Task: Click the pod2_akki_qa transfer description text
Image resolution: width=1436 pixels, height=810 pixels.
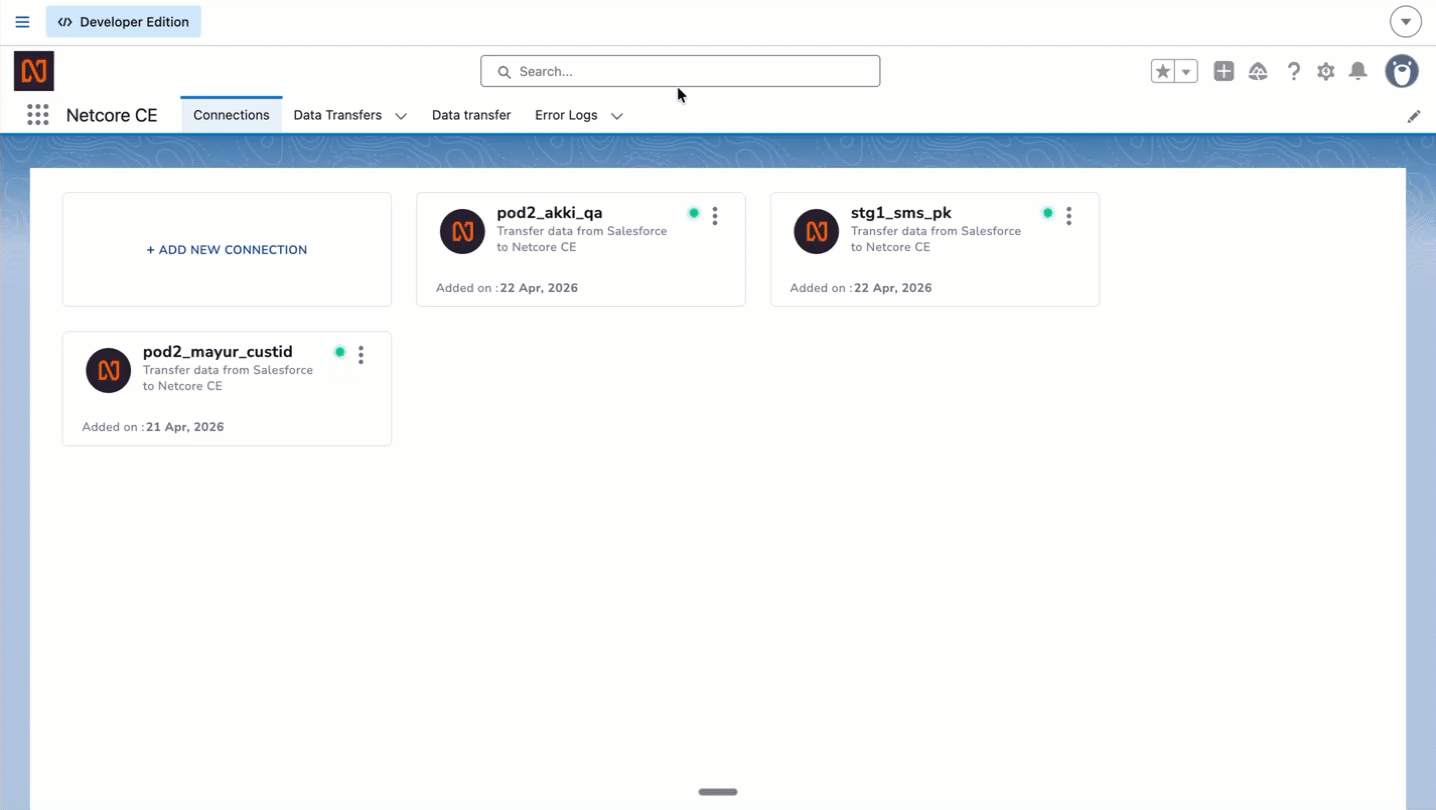Action: coord(582,239)
